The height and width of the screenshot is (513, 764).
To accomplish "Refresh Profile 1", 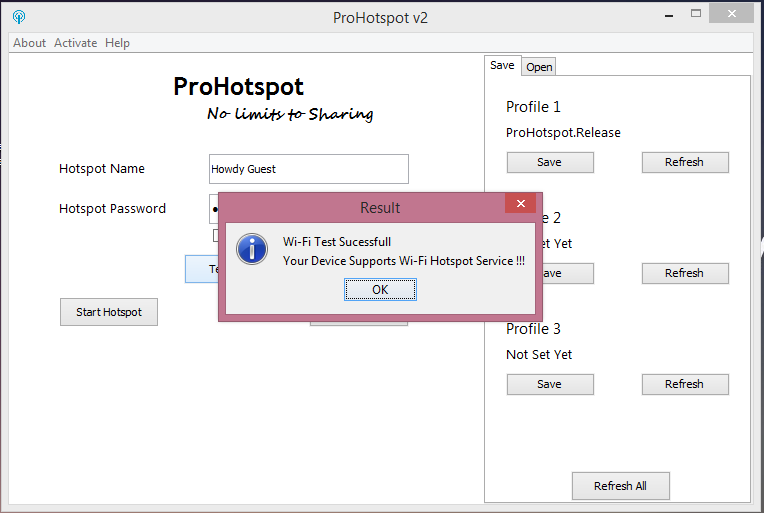I will point(685,162).
